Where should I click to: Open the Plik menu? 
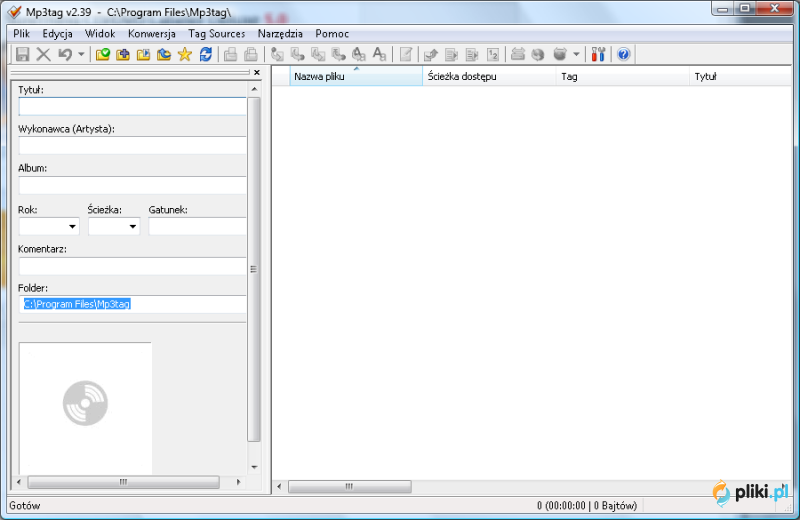tap(21, 34)
